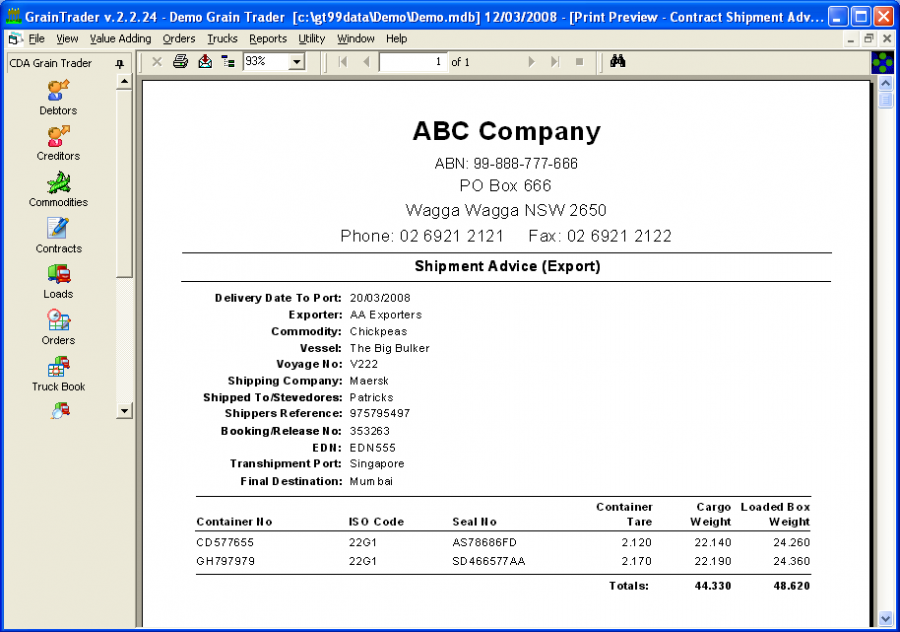Click the shipping company Maersk
The width and height of the screenshot is (900, 632).
pyautogui.click(x=369, y=381)
